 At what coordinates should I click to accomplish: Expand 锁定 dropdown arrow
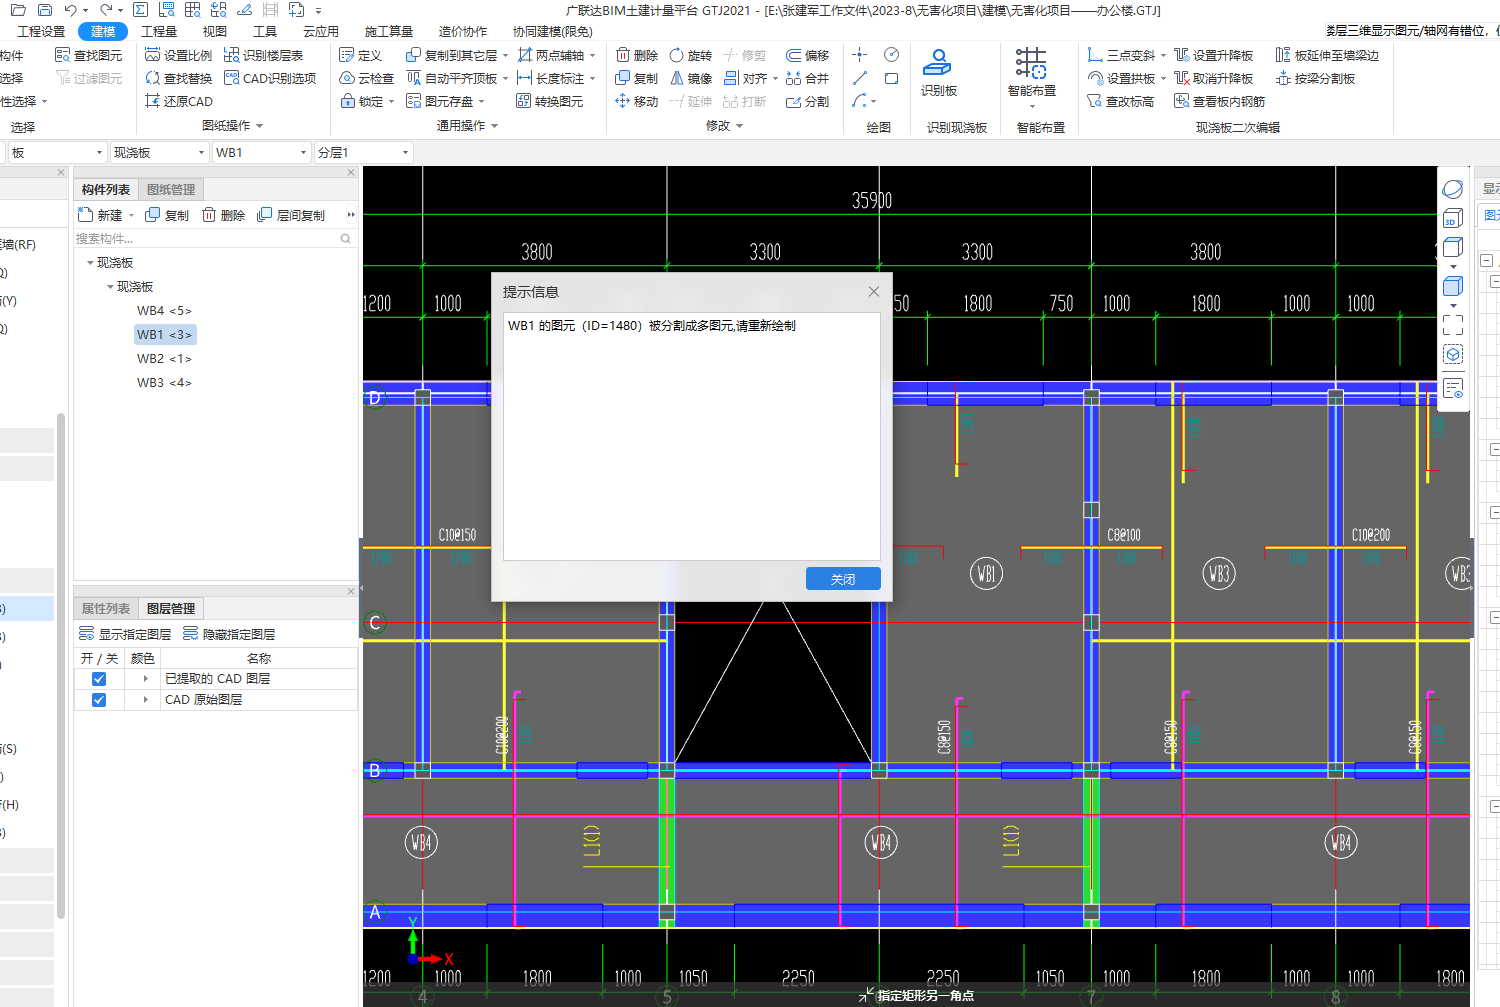(x=391, y=102)
